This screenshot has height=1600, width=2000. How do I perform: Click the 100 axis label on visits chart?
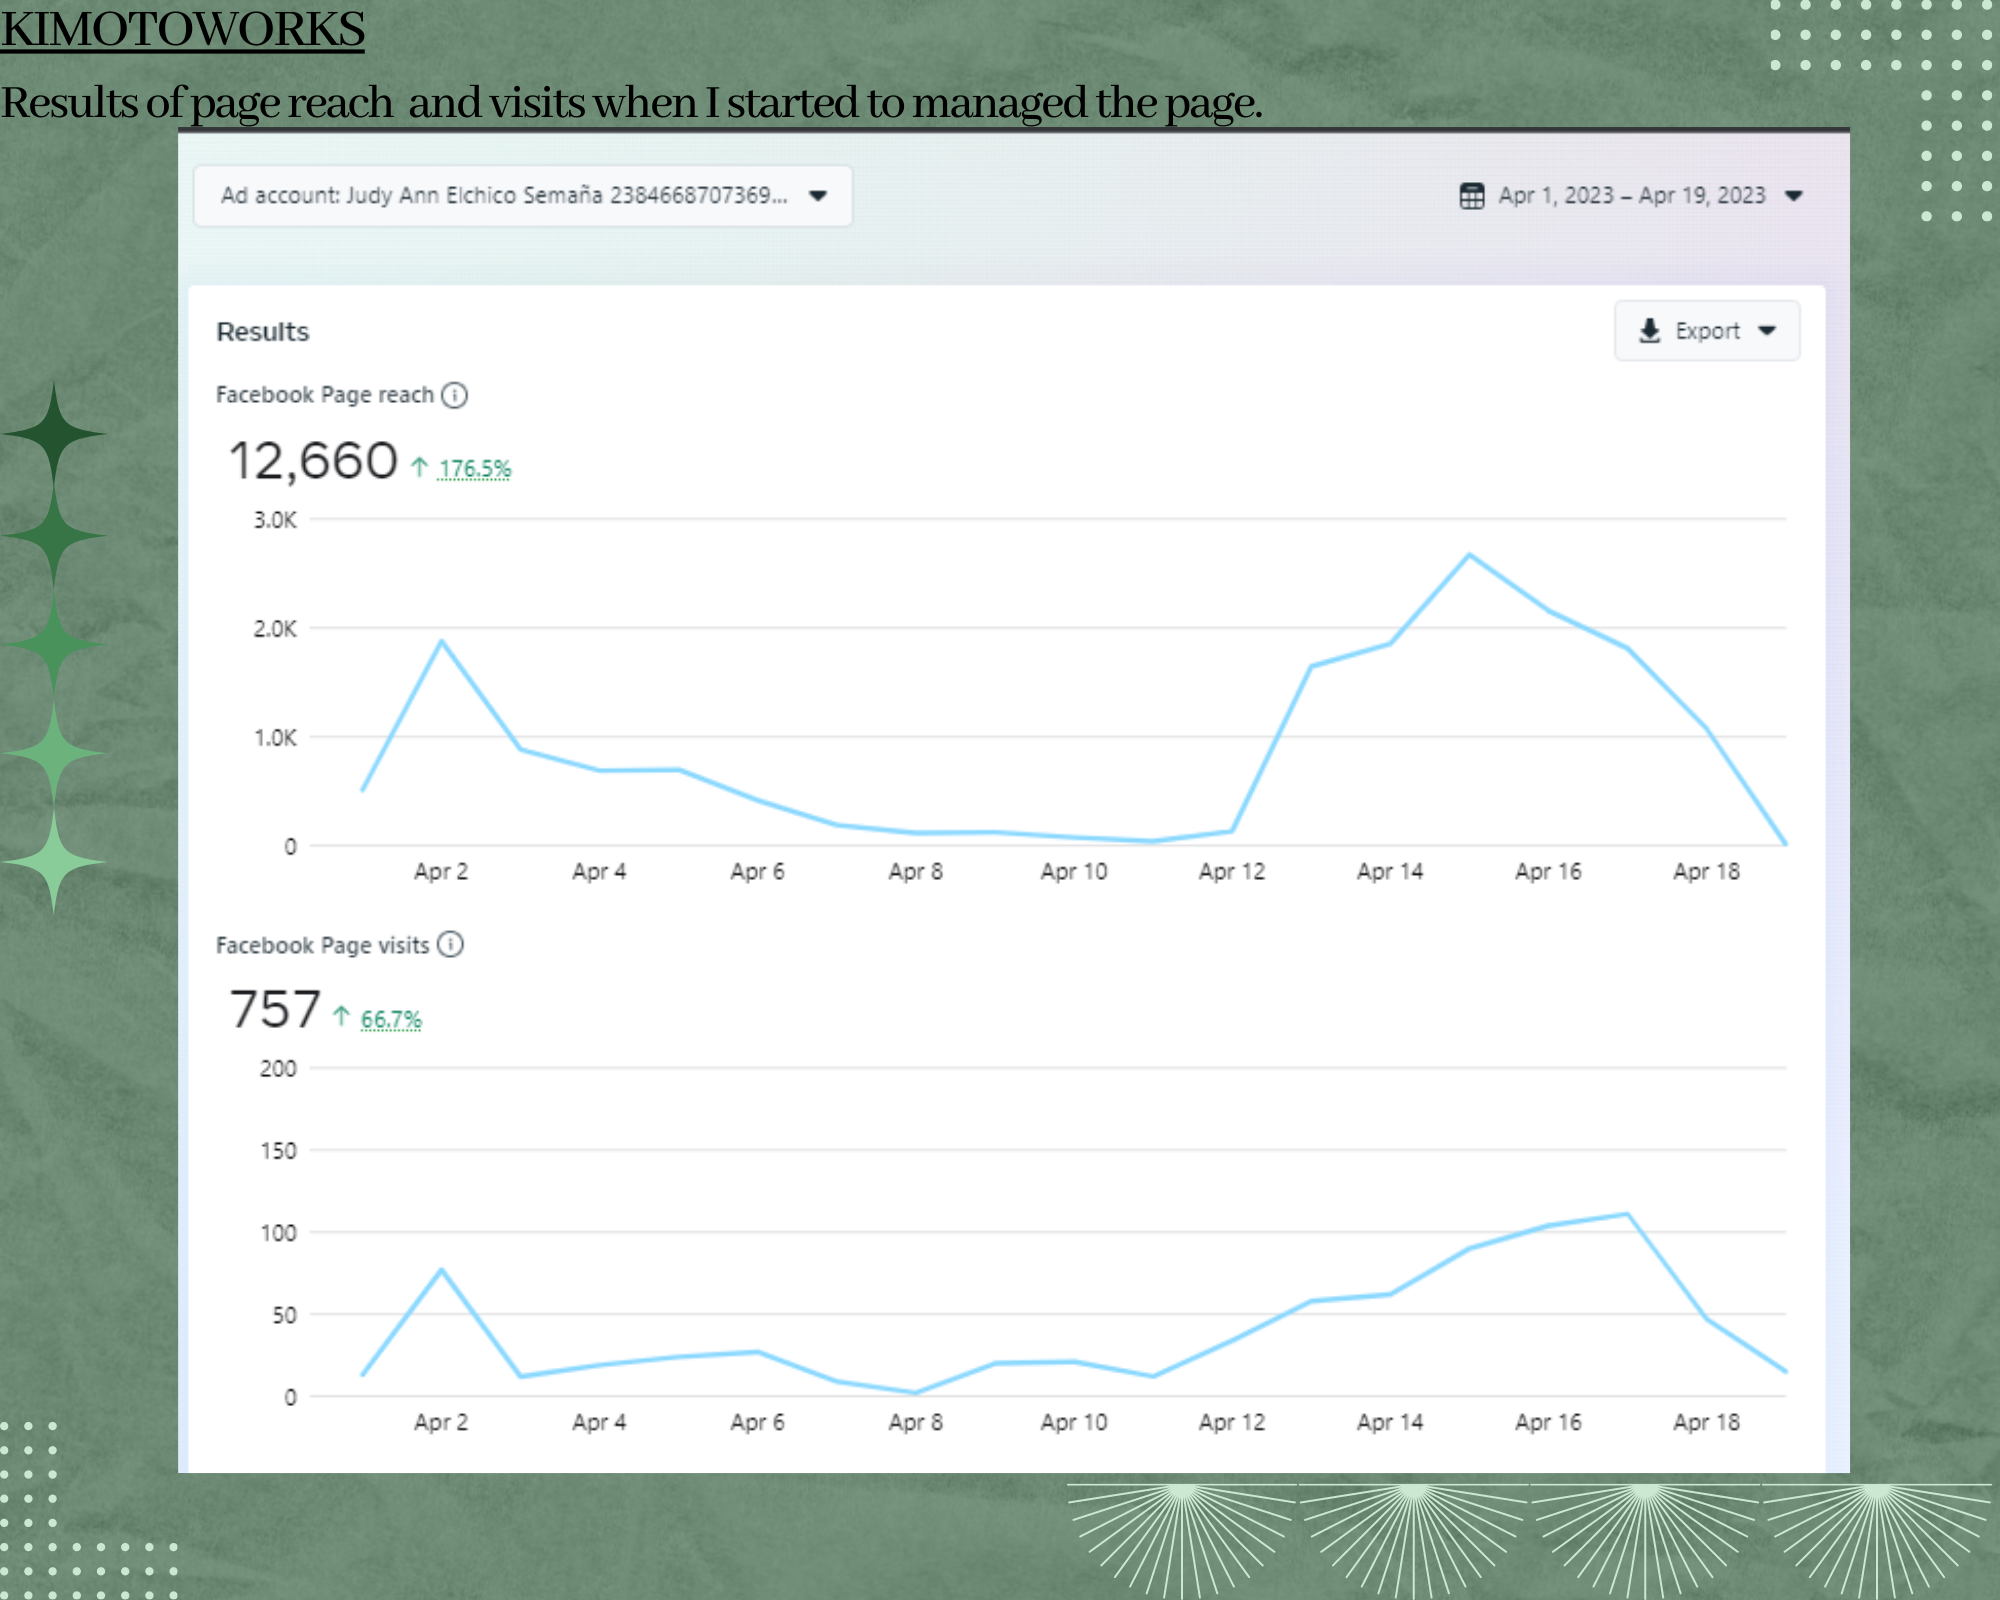(278, 1233)
